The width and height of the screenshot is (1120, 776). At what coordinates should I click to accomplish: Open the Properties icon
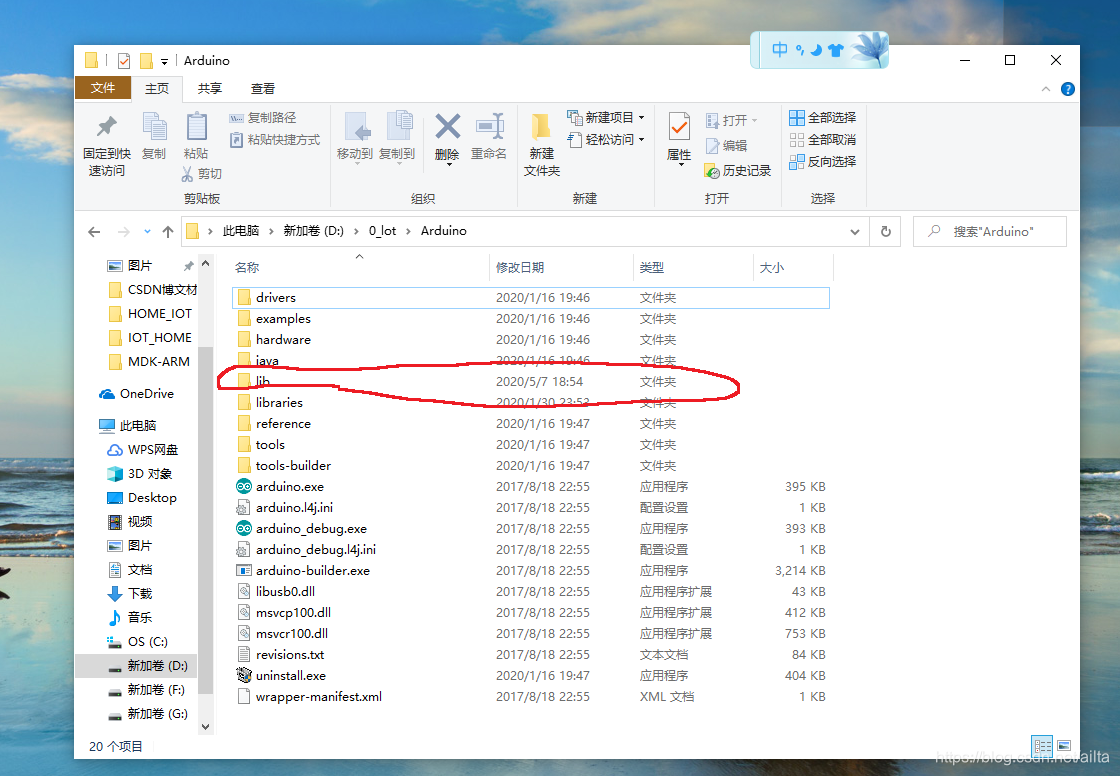point(679,126)
